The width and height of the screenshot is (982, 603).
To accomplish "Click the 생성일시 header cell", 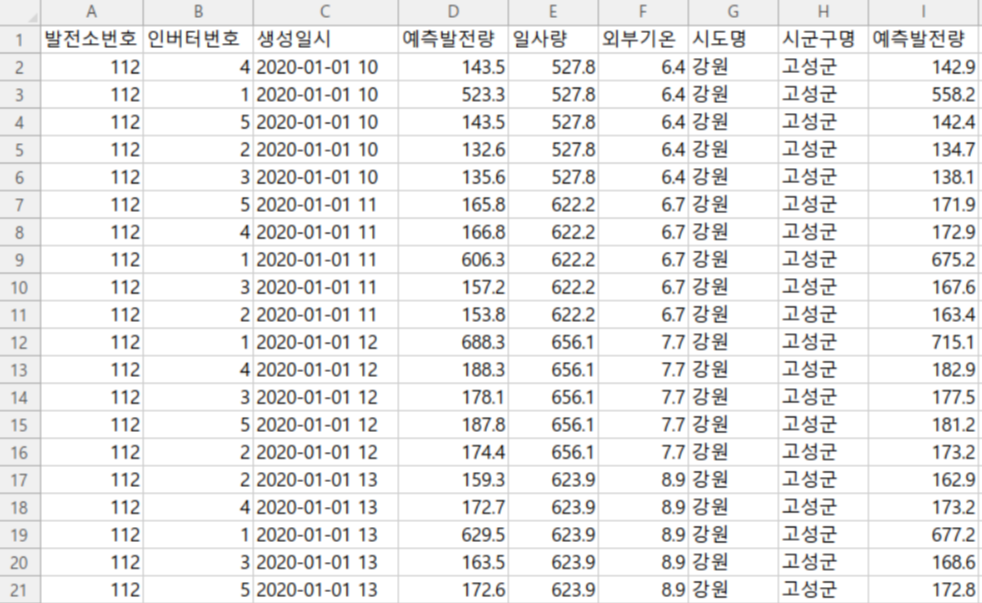I will 326,39.
